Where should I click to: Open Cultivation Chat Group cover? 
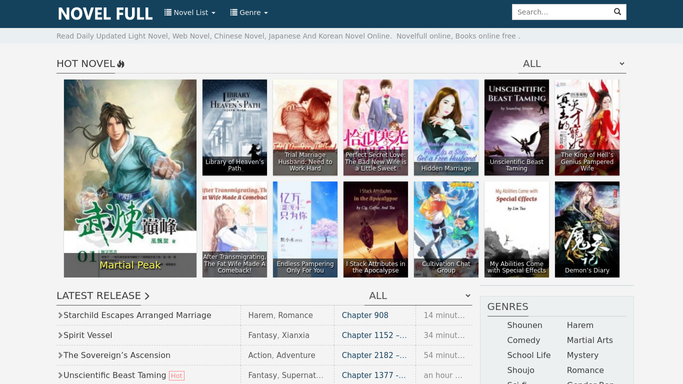point(446,229)
